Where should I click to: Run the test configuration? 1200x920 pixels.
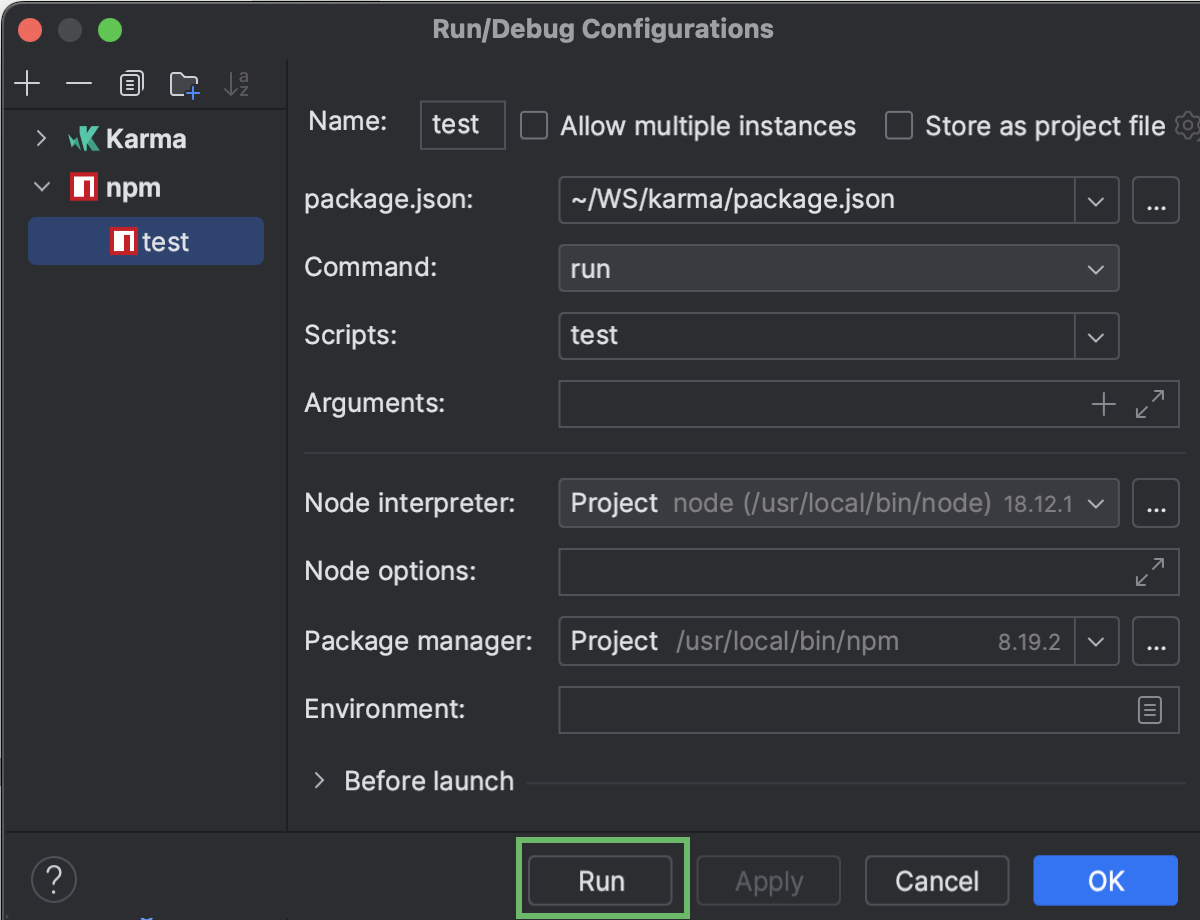point(601,880)
